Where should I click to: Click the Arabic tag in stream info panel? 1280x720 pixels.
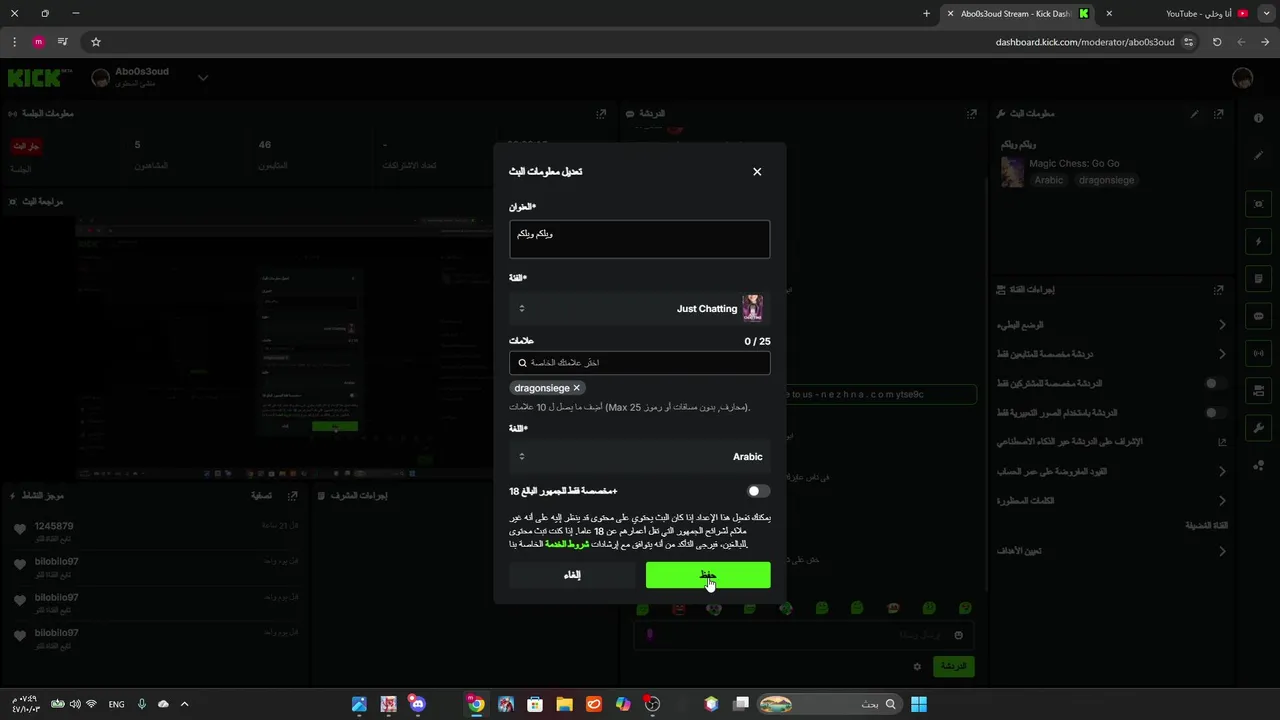point(1048,180)
